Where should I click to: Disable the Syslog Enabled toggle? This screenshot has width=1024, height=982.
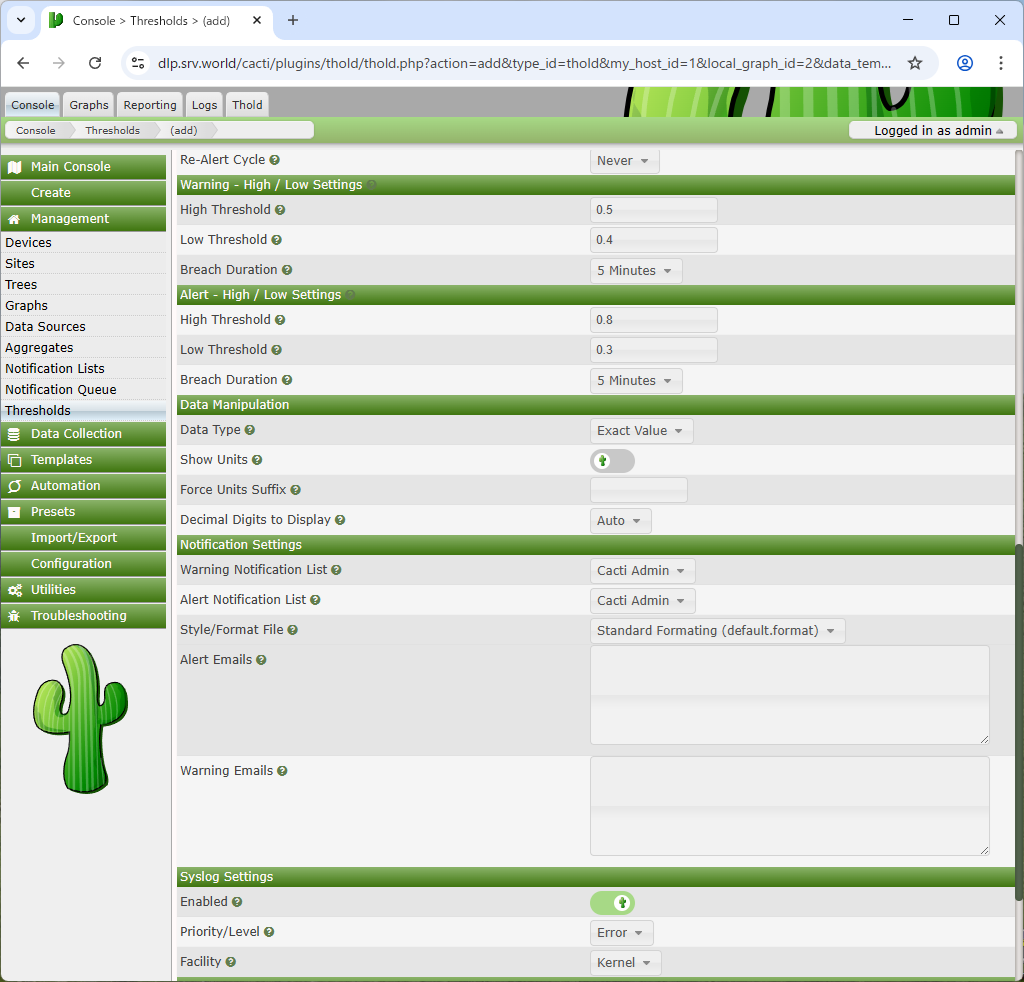tap(612, 903)
